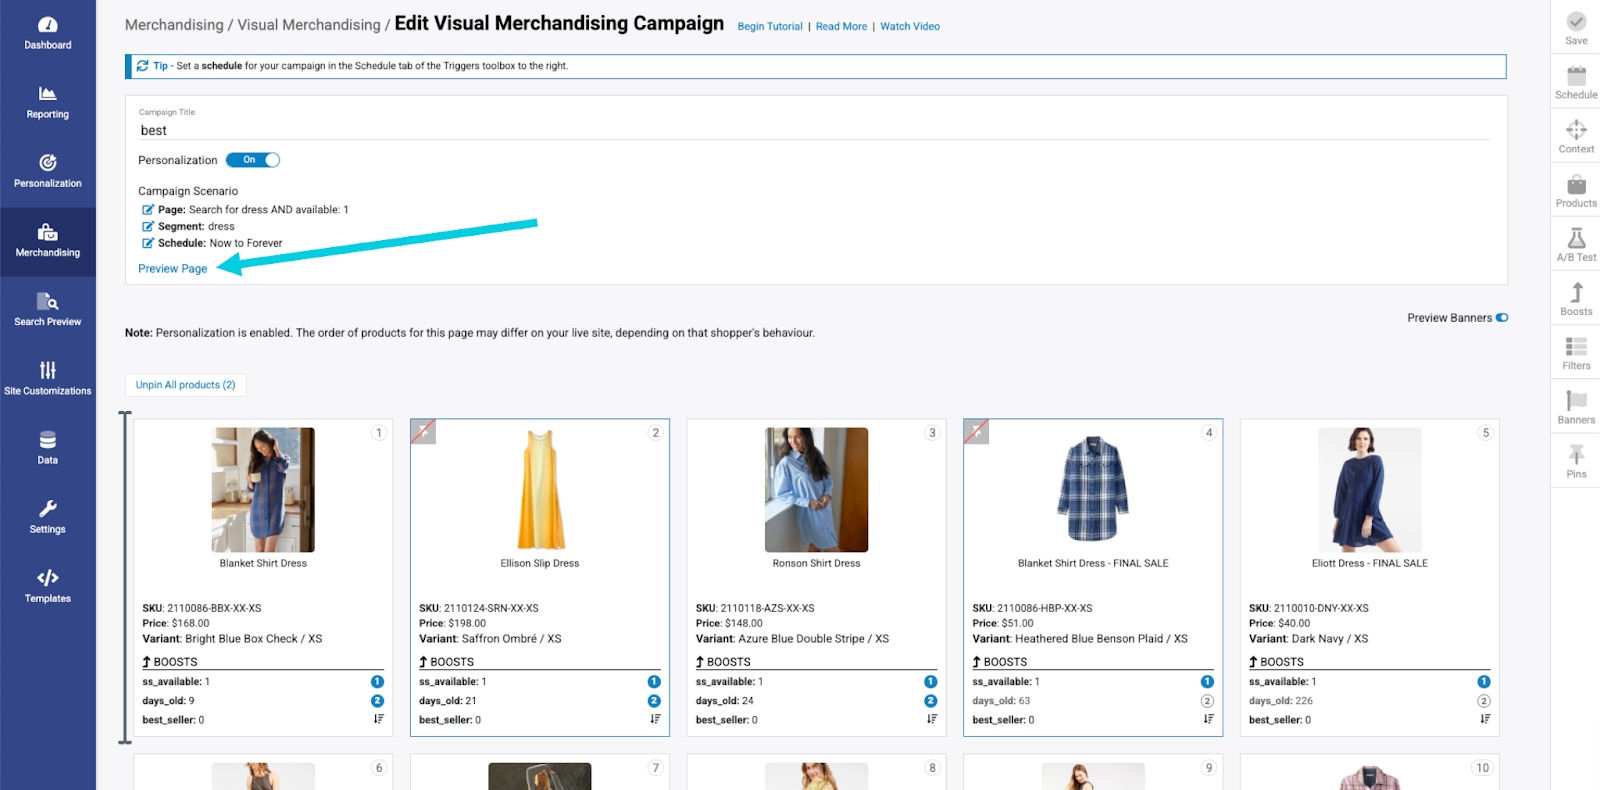Go to Reporting in the sidebar
Image resolution: width=1600 pixels, height=790 pixels.
[x=48, y=102]
